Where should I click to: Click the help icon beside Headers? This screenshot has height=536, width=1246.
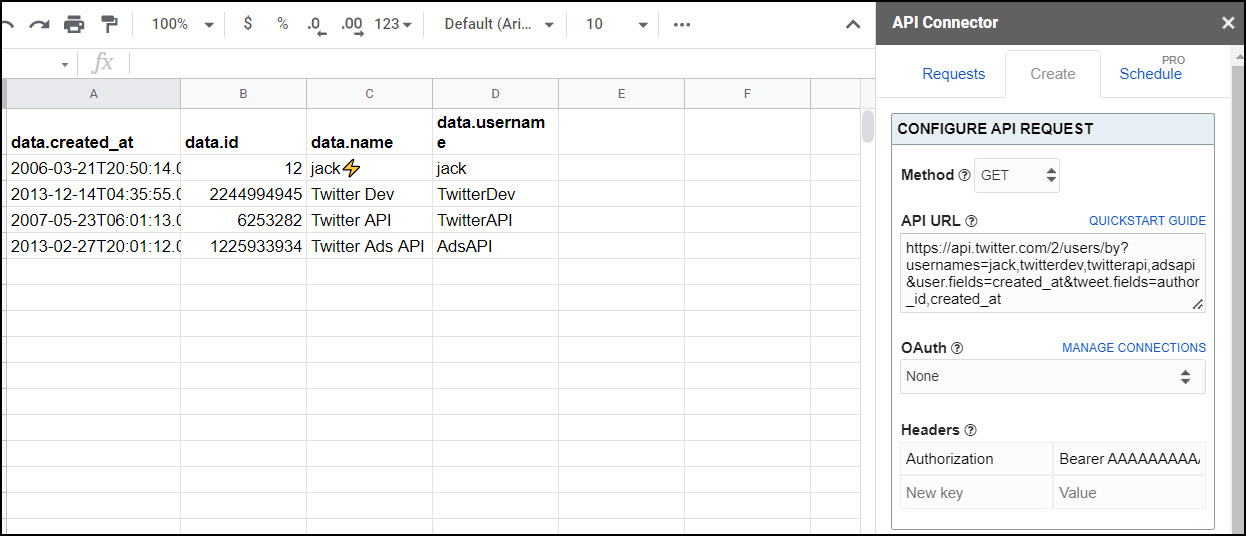coord(970,430)
